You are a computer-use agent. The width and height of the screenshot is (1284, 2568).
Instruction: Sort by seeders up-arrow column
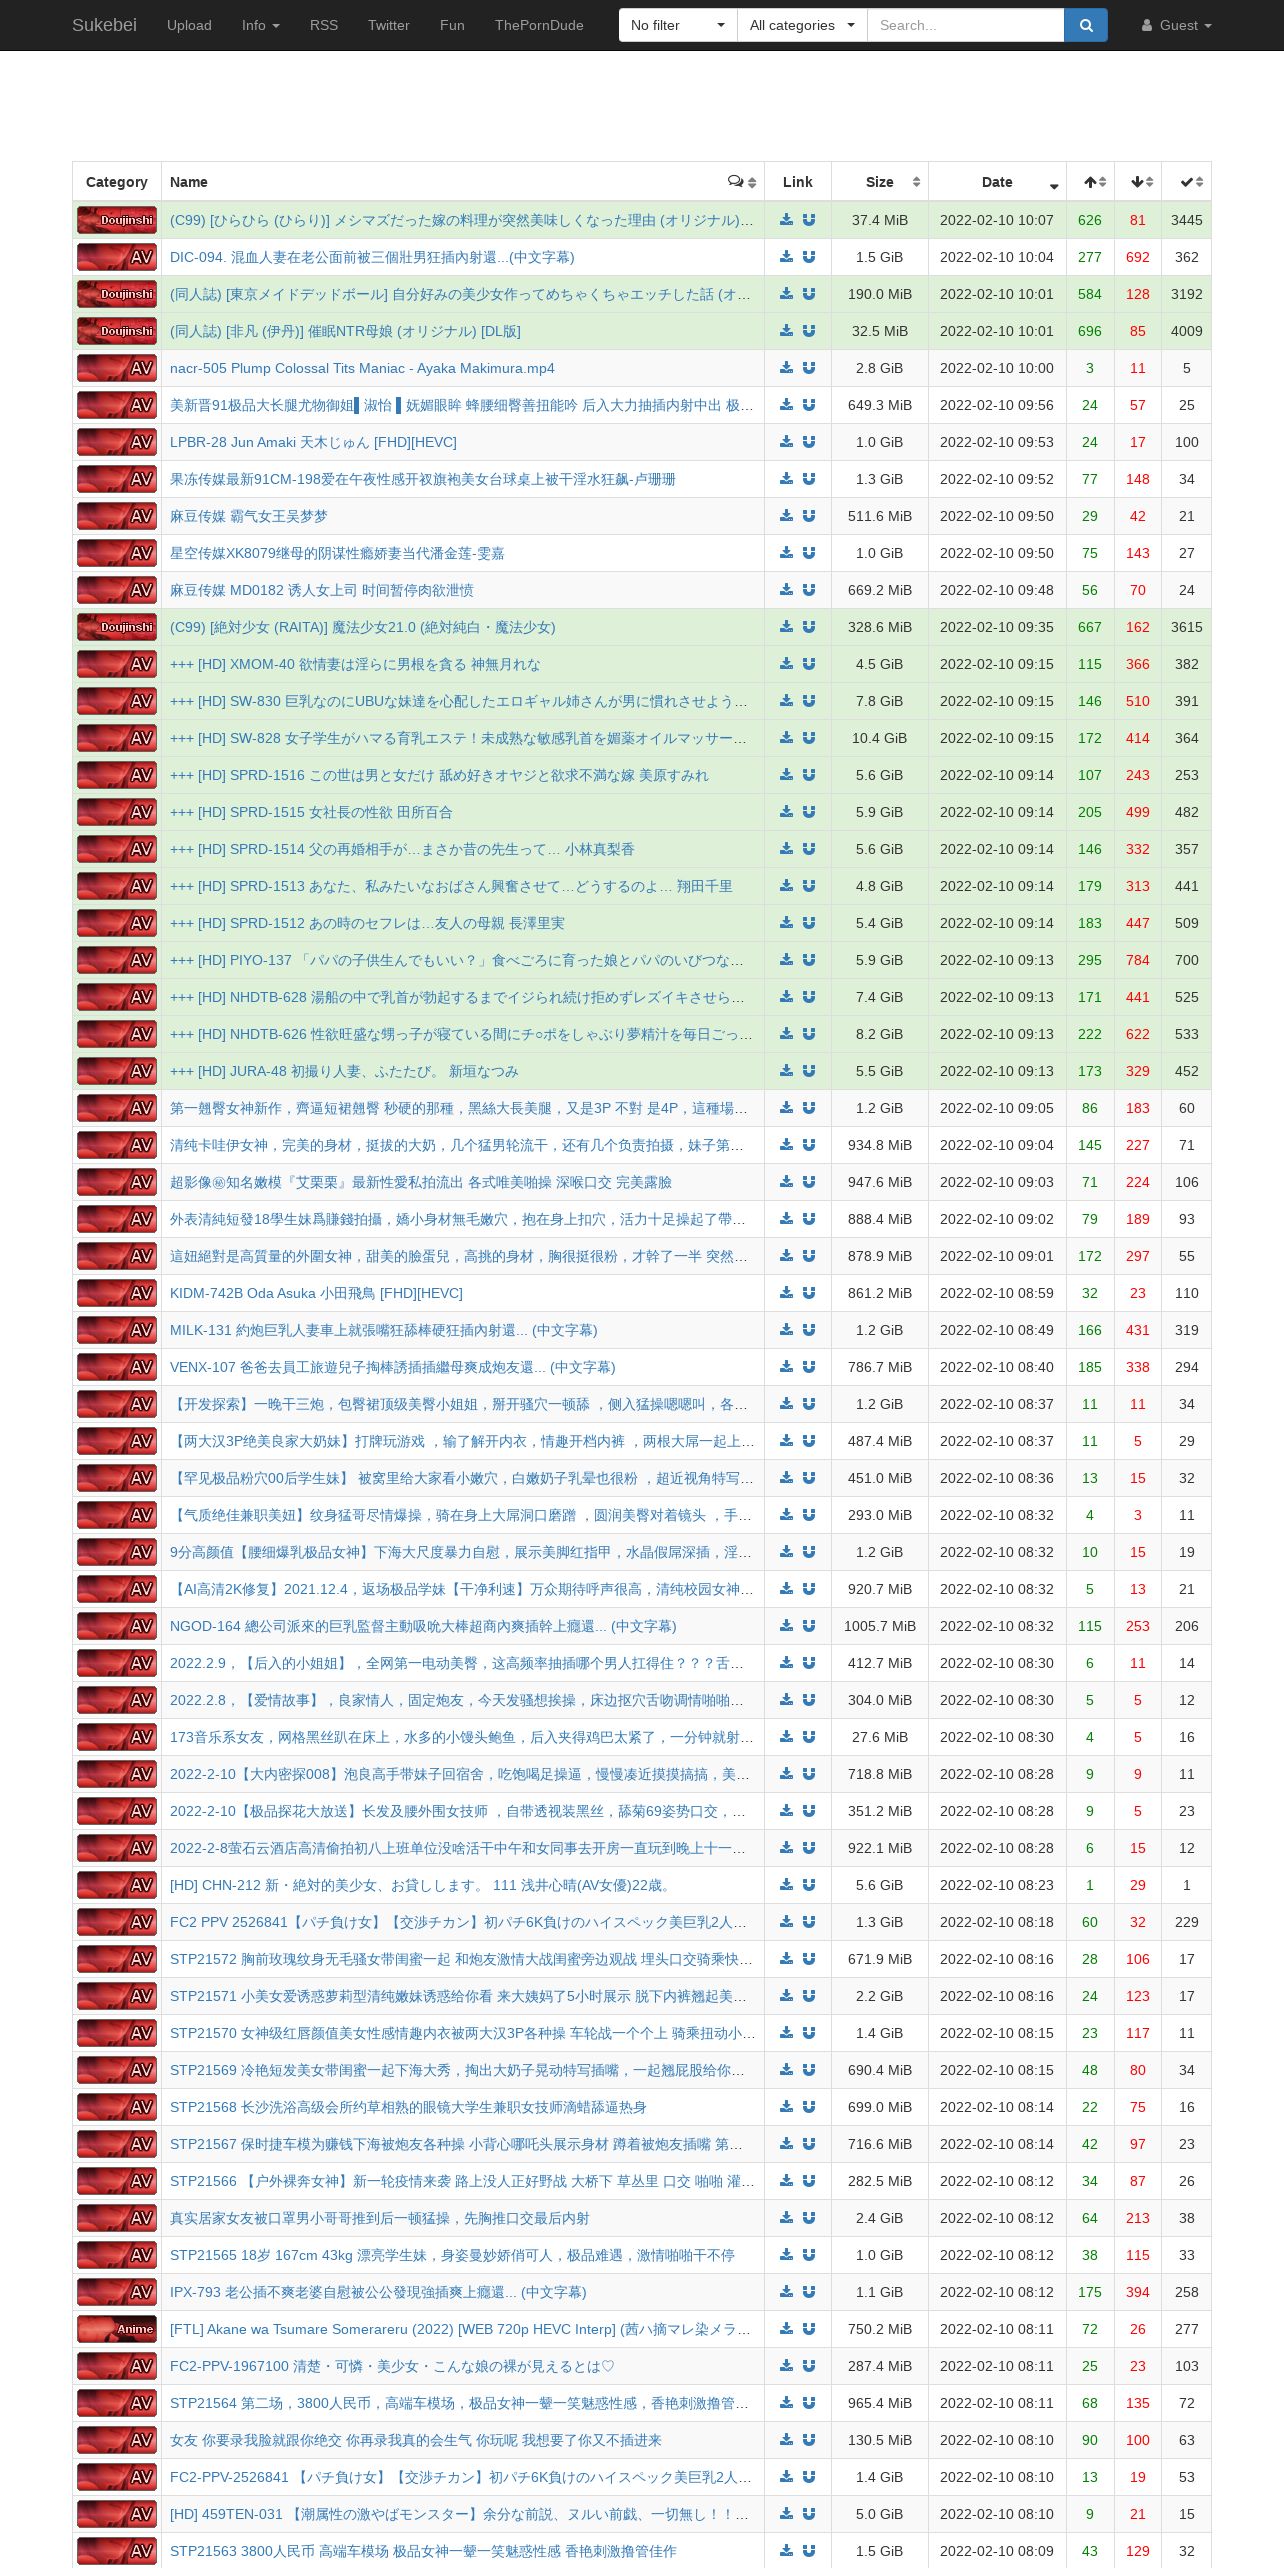click(1091, 182)
